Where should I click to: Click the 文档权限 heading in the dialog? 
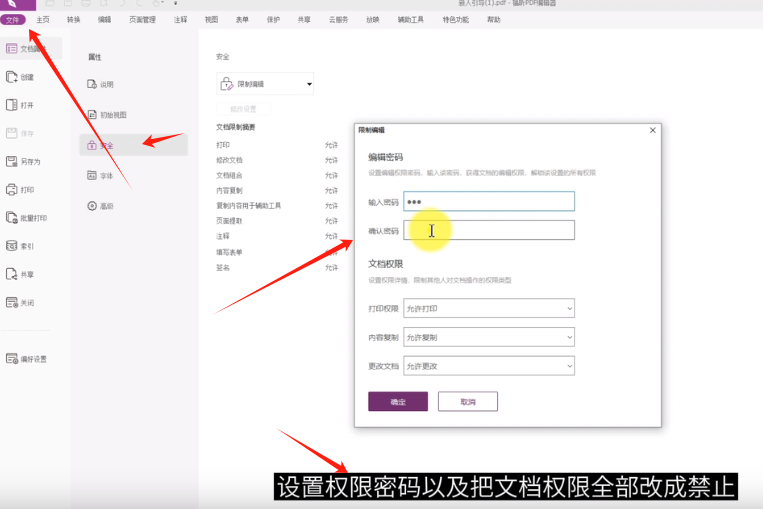click(385, 264)
